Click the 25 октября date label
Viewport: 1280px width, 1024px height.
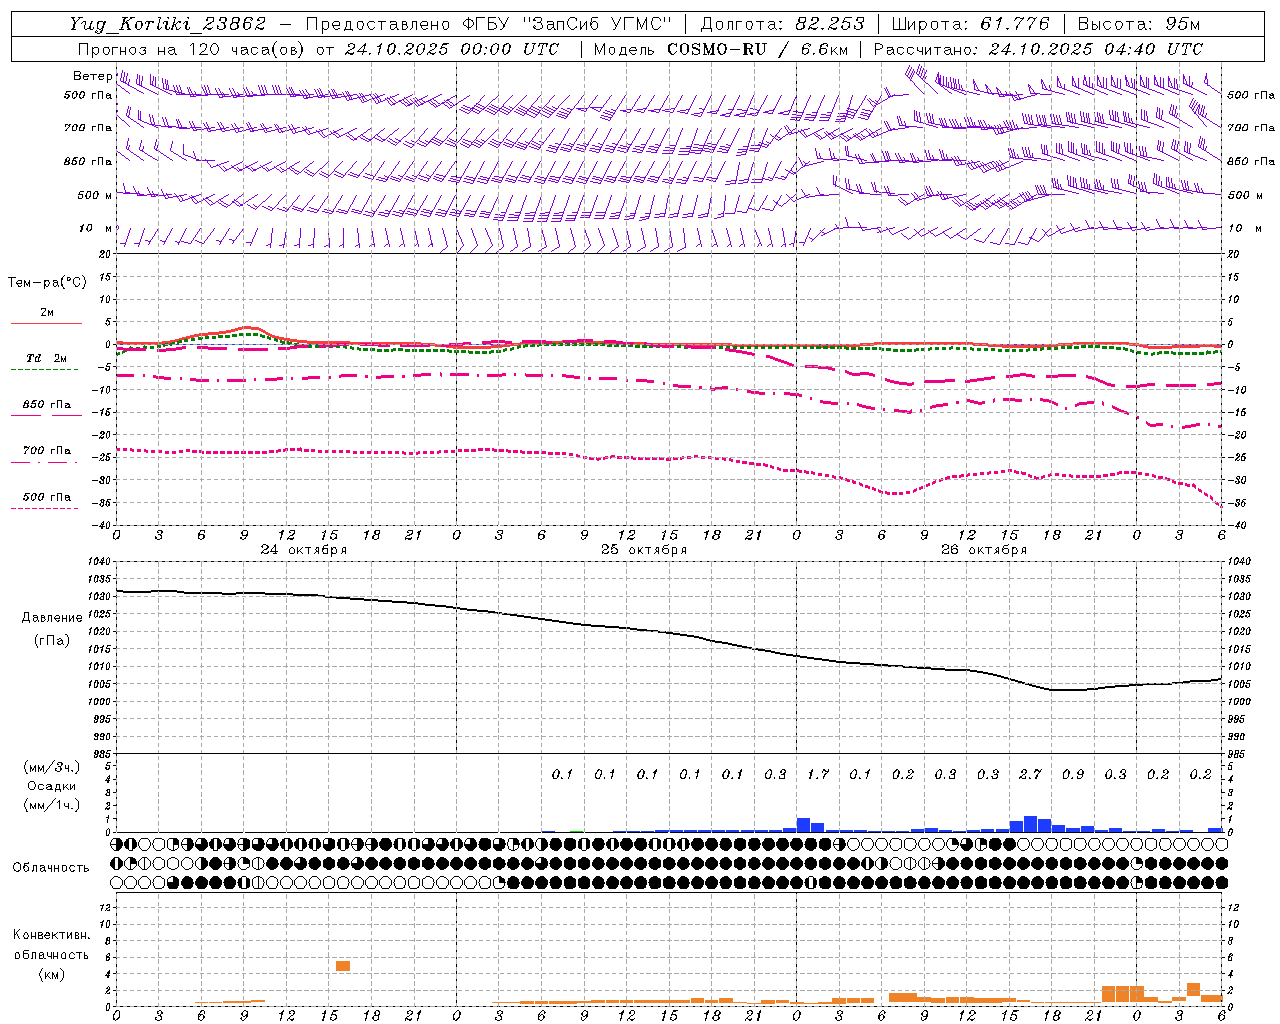click(644, 550)
